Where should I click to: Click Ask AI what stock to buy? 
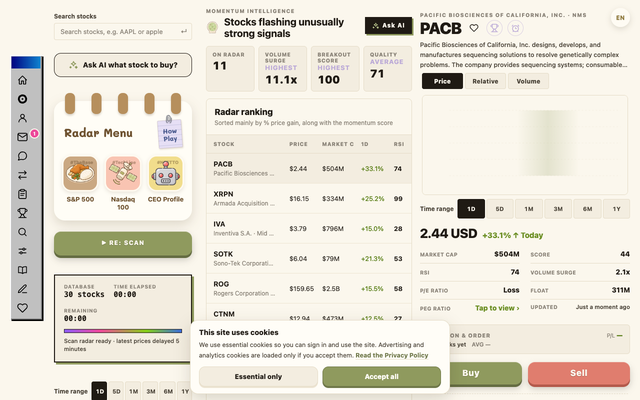click(123, 65)
